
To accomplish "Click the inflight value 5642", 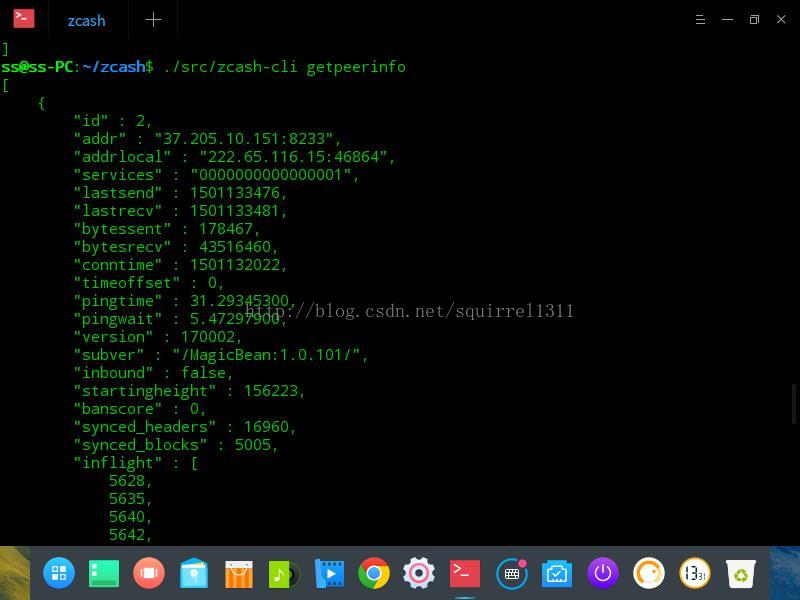I will pyautogui.click(x=127, y=535).
